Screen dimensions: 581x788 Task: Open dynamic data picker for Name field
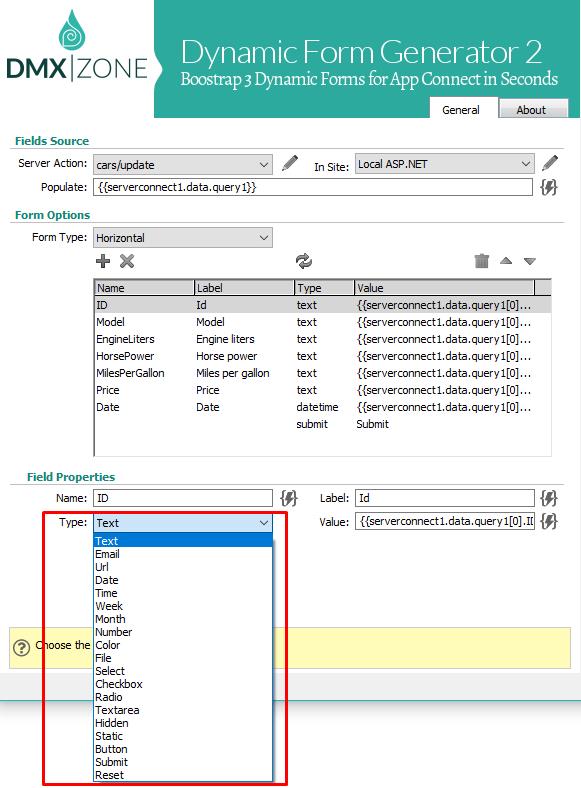[x=289, y=498]
